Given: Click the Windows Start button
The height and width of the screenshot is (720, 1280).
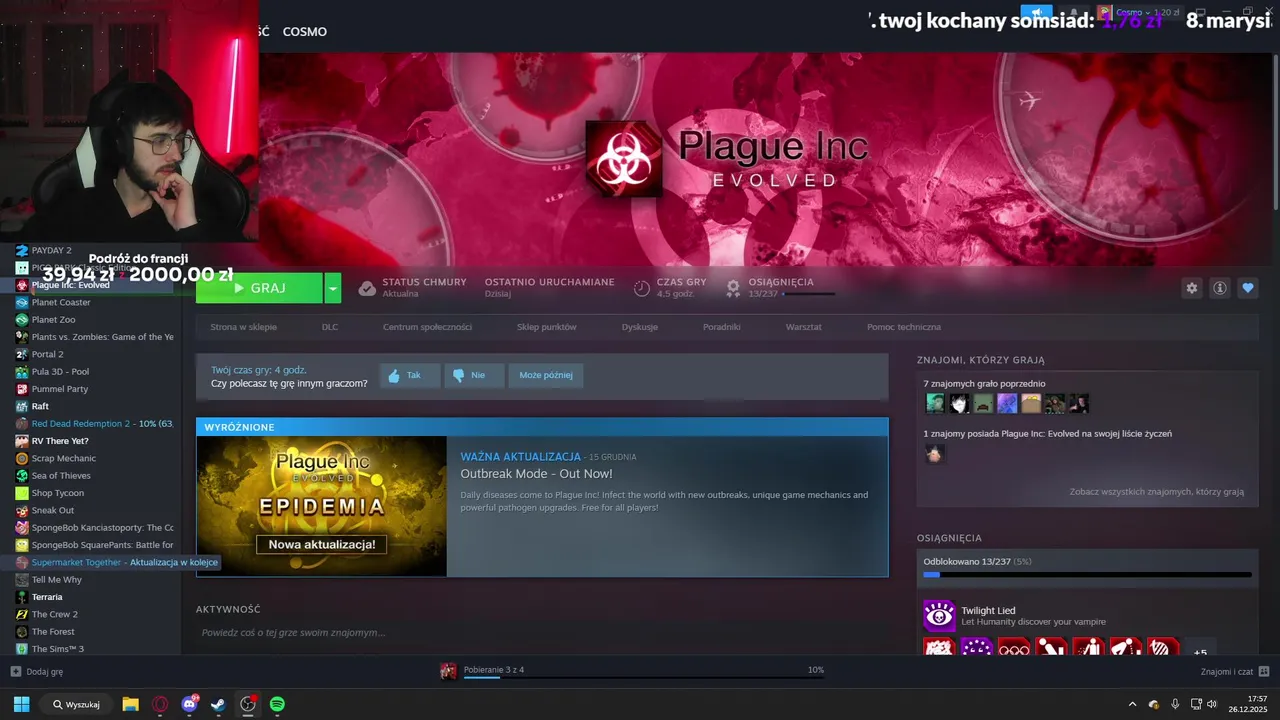Looking at the screenshot, I should (21, 704).
